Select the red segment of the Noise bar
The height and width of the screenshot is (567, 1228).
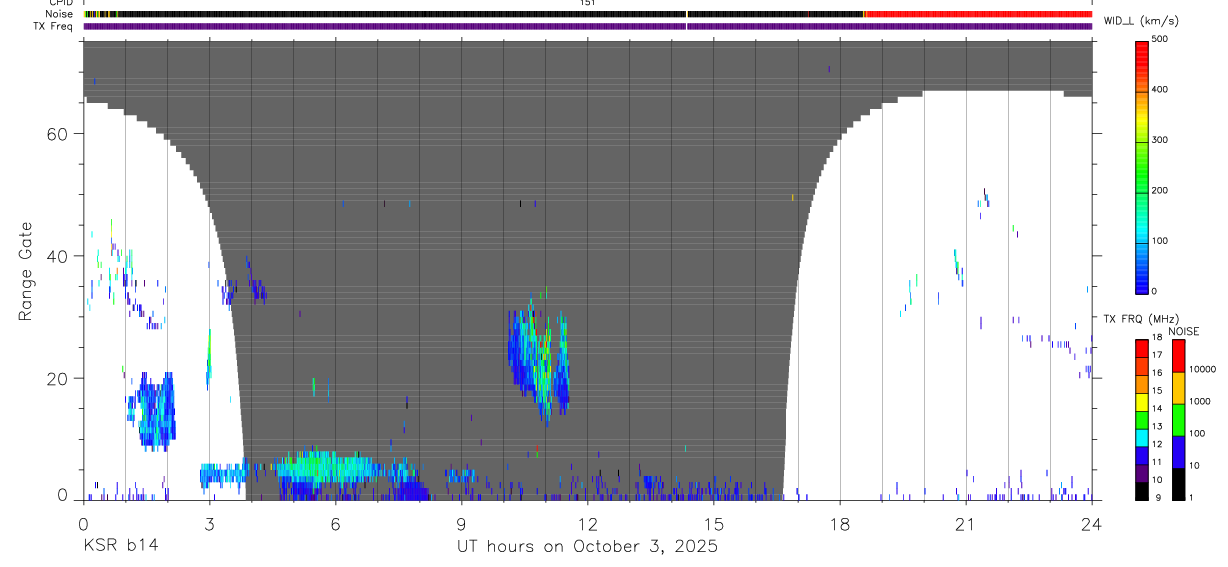click(x=978, y=14)
